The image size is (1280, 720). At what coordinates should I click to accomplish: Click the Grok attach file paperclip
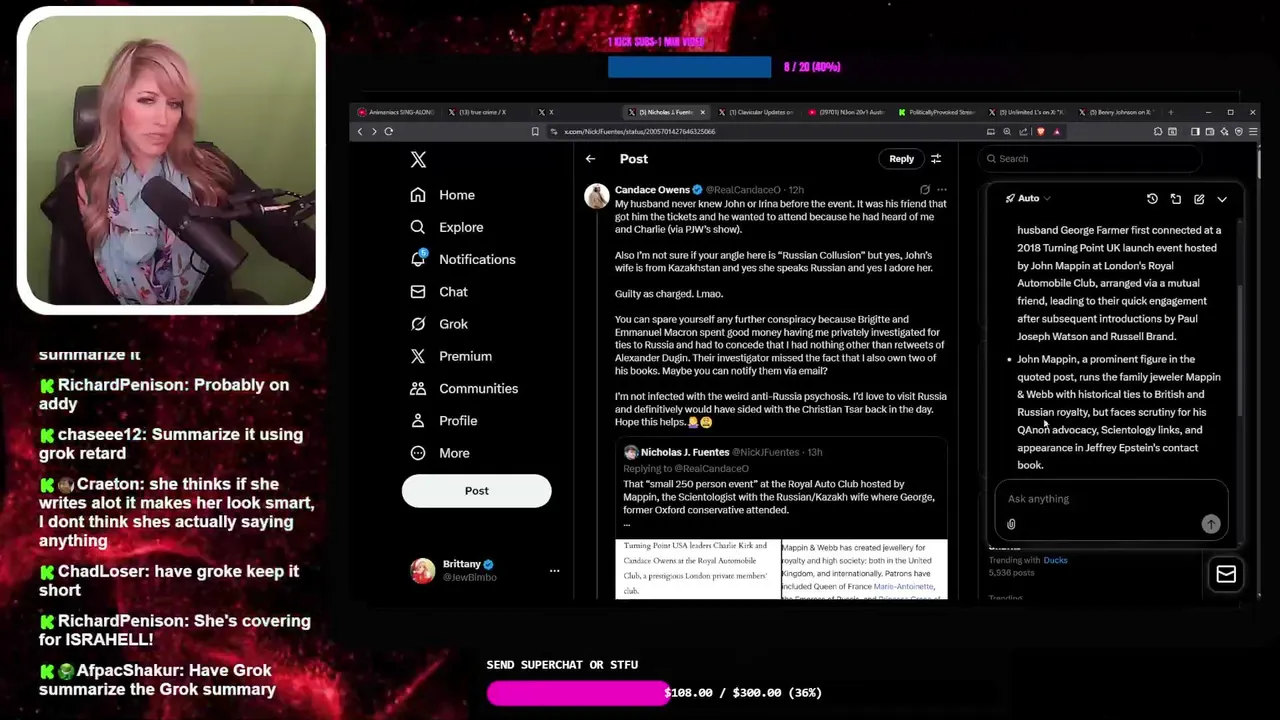click(x=1011, y=524)
